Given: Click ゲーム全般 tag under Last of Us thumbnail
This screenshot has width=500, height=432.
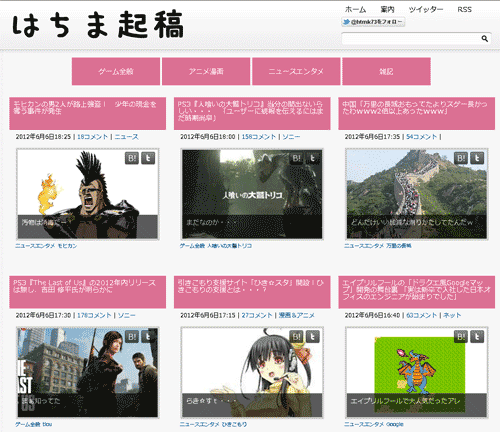Looking at the screenshot, I should coord(28,424).
